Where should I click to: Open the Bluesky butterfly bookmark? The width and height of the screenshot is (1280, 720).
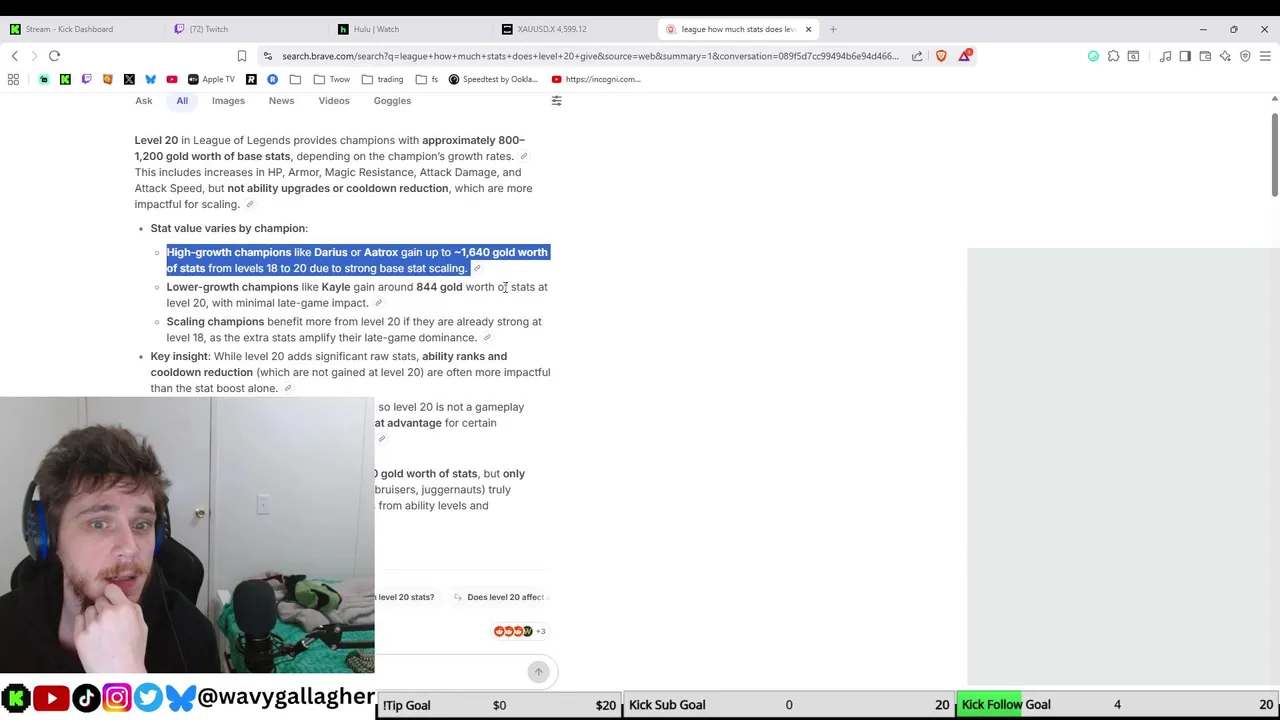click(150, 79)
